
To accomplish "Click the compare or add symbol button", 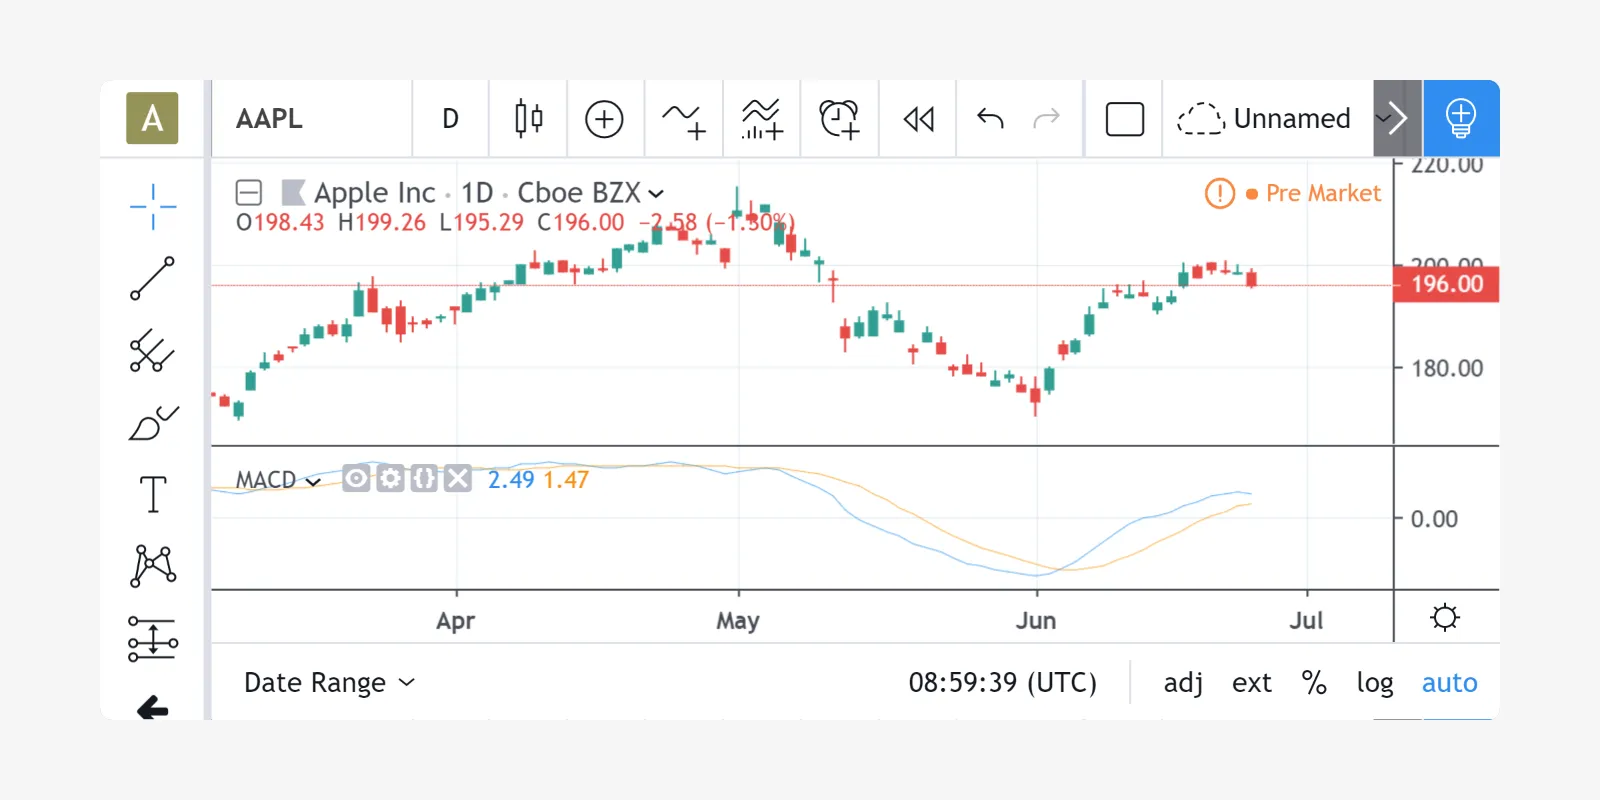I will pyautogui.click(x=604, y=119).
